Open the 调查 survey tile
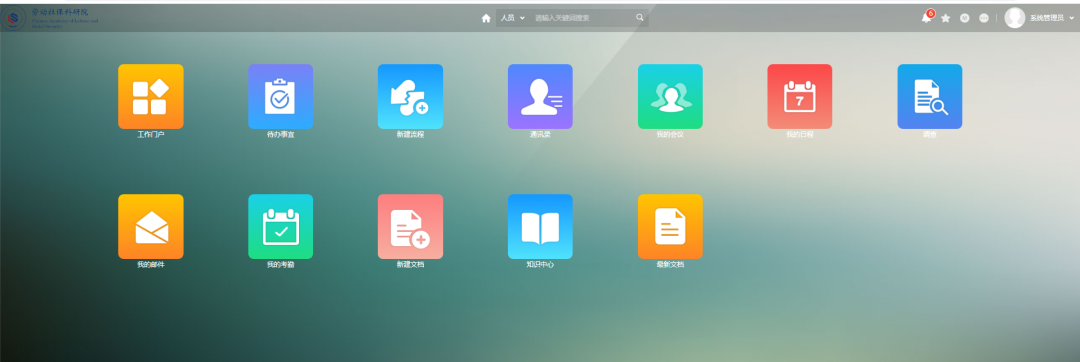This screenshot has height=362, width=1080. point(930,96)
